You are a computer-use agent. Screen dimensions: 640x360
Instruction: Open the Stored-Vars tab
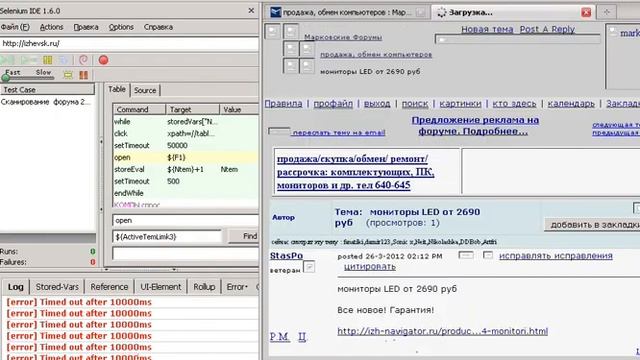pos(57,287)
